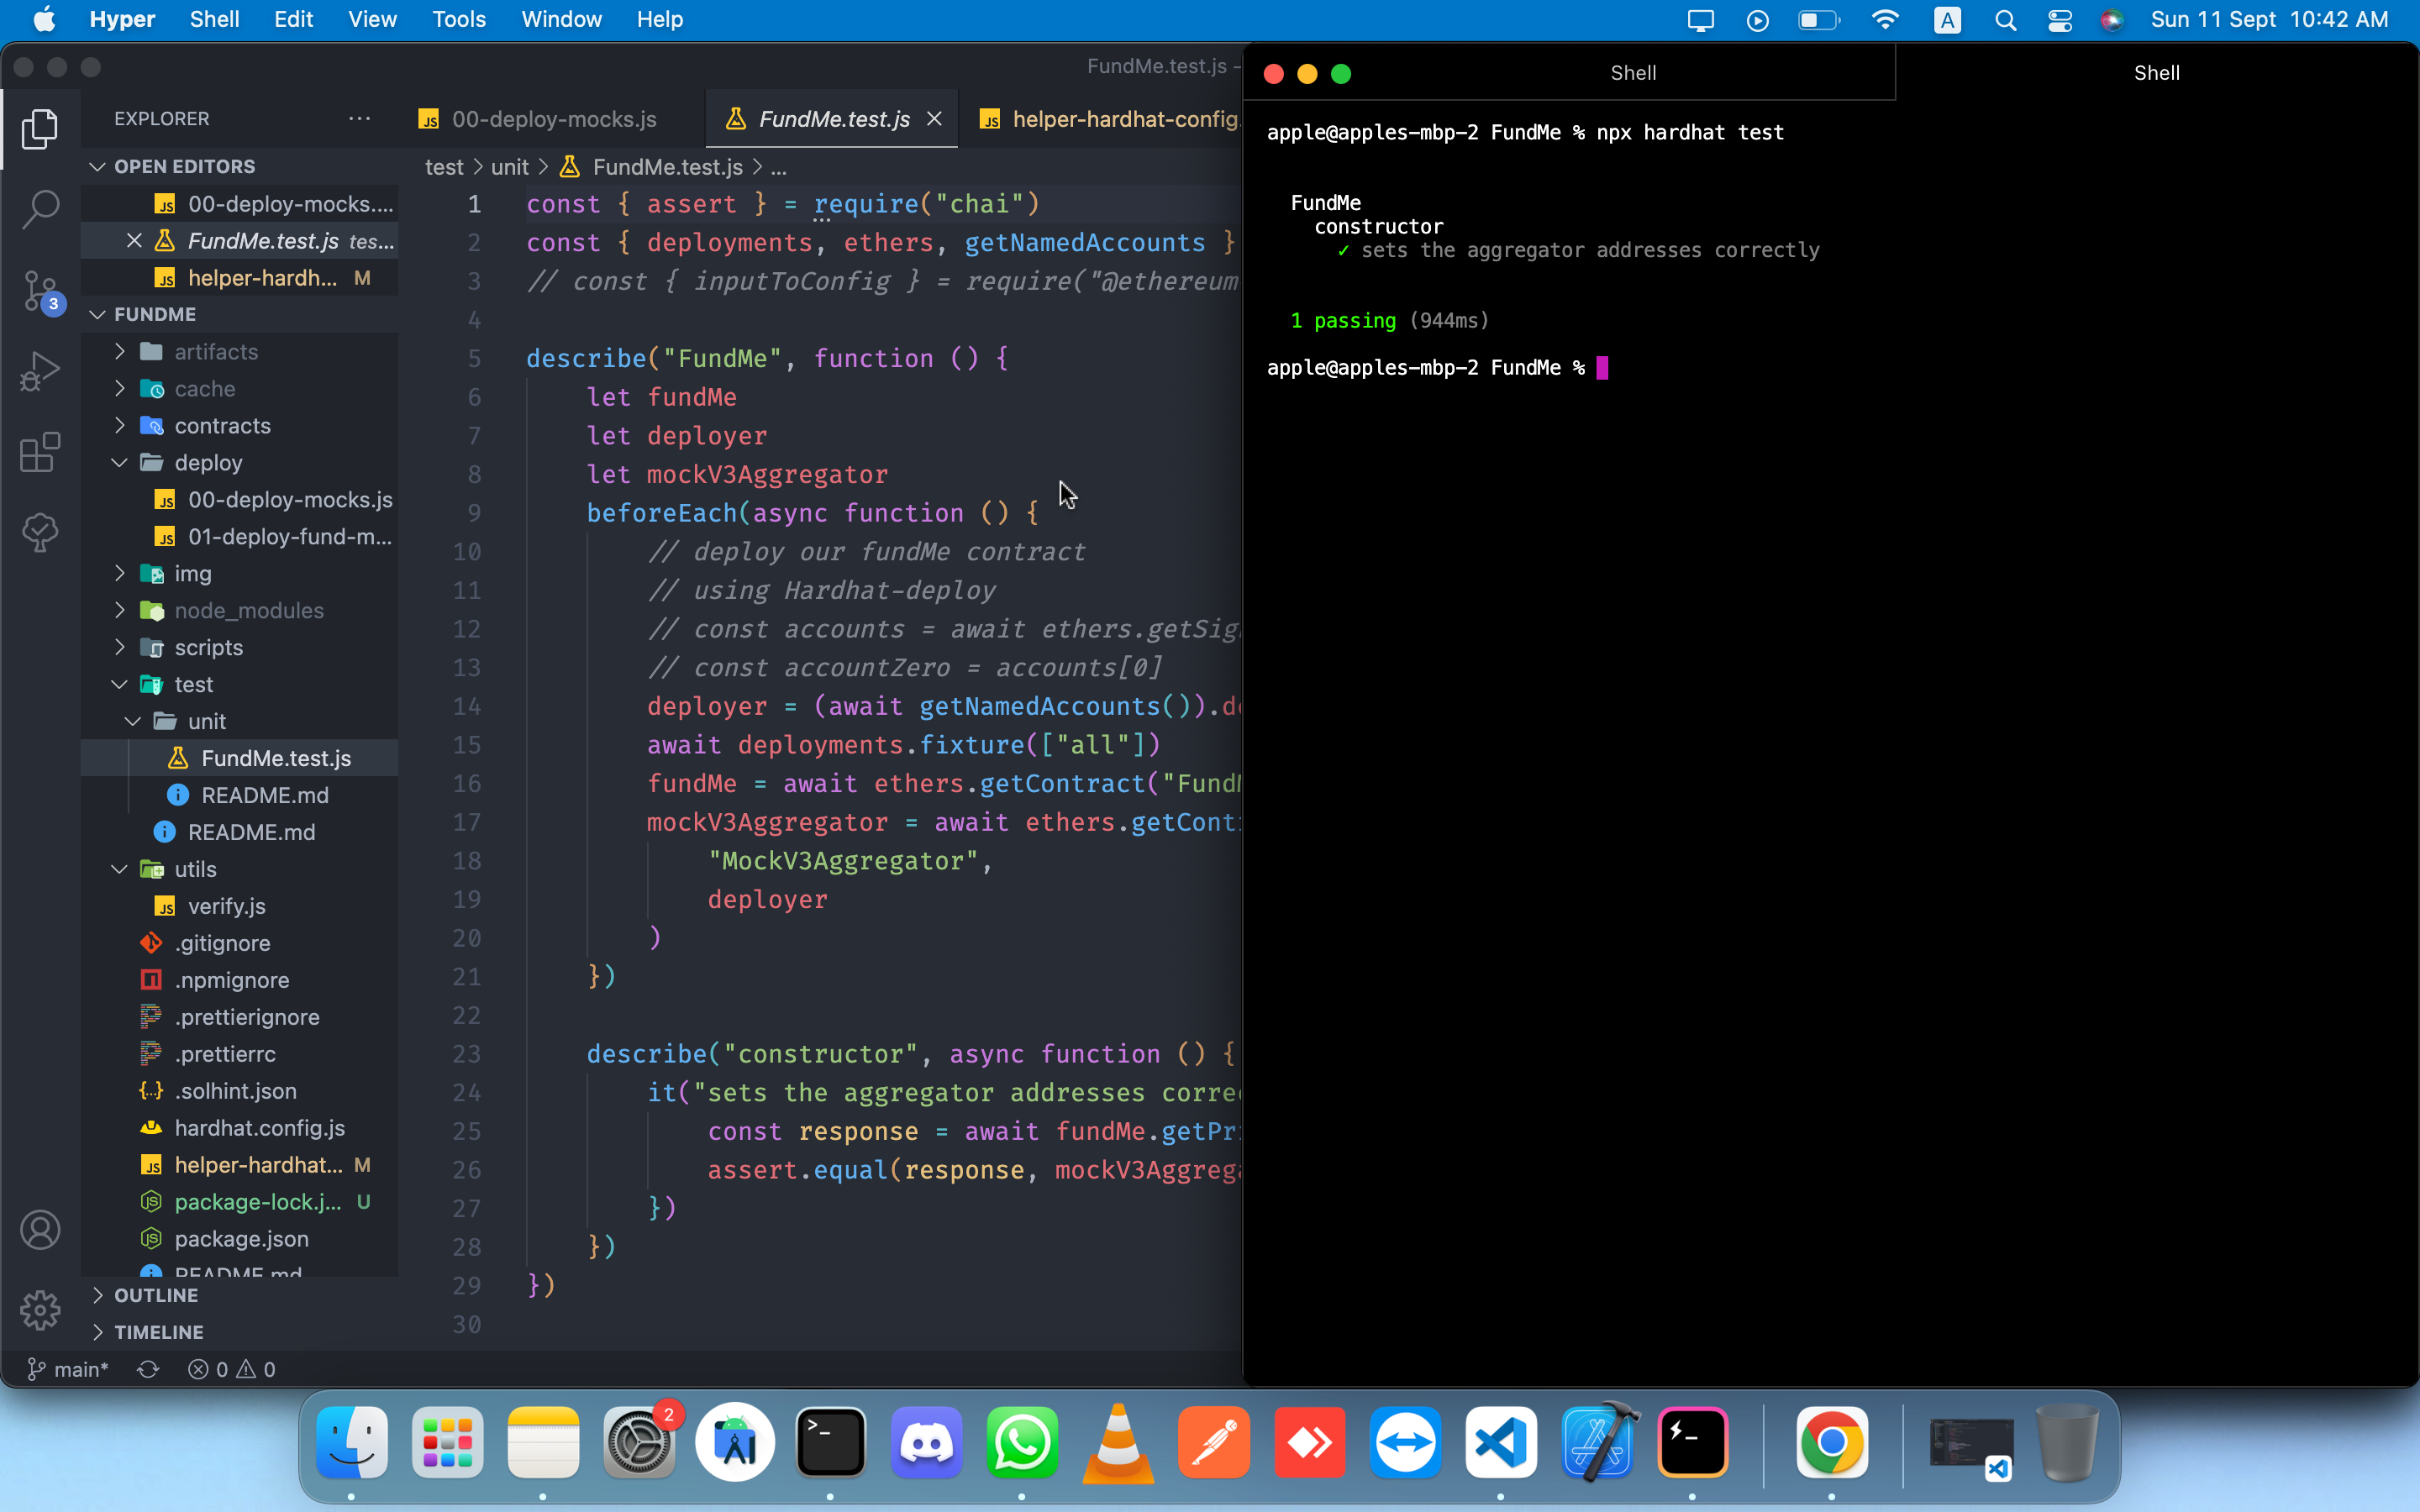Click the Explorer more actions ellipsis
The height and width of the screenshot is (1512, 2420).
coord(360,118)
